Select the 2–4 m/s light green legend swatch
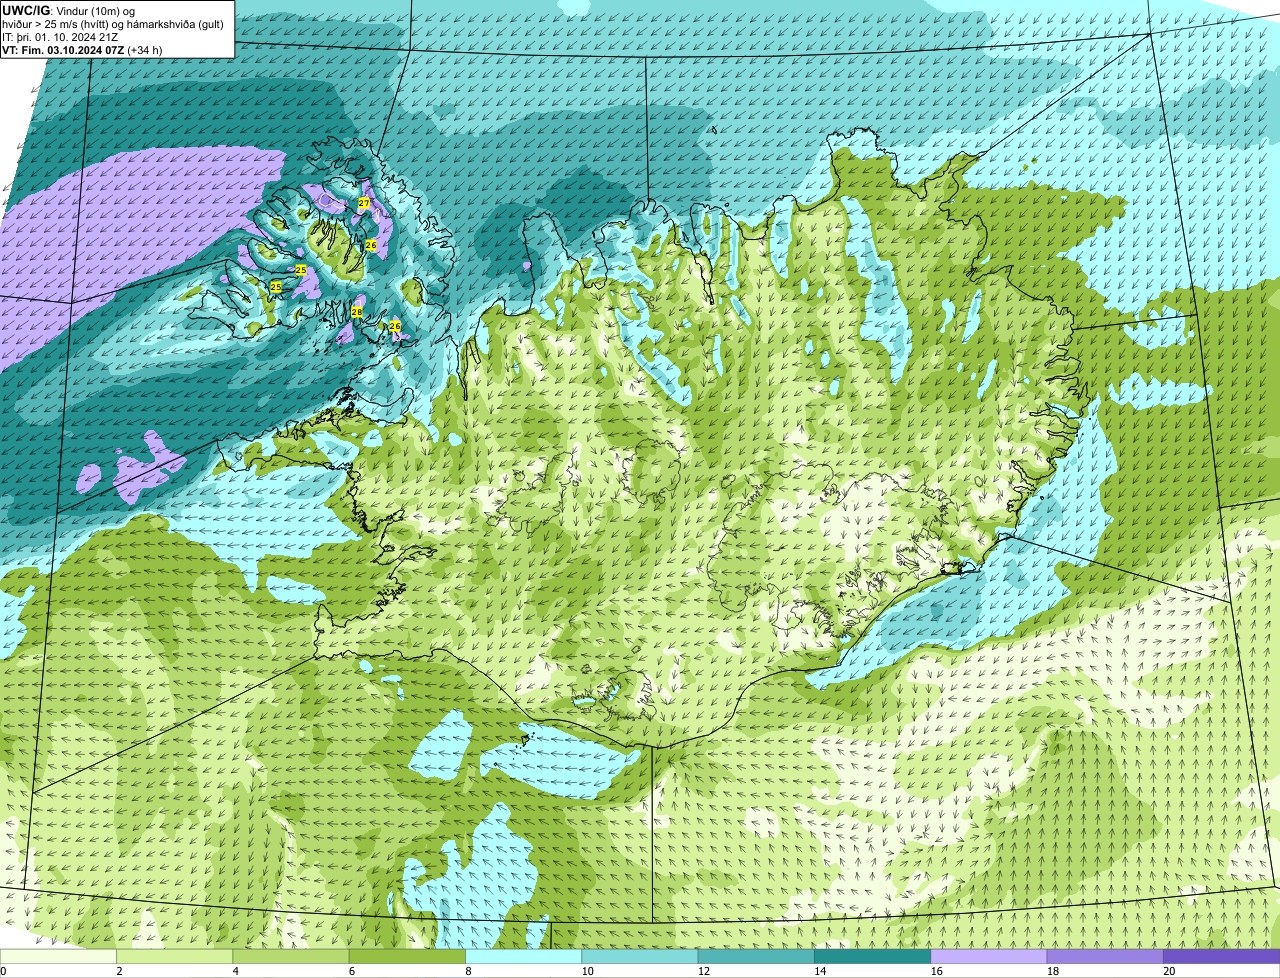The width and height of the screenshot is (1280, 978). click(175, 956)
